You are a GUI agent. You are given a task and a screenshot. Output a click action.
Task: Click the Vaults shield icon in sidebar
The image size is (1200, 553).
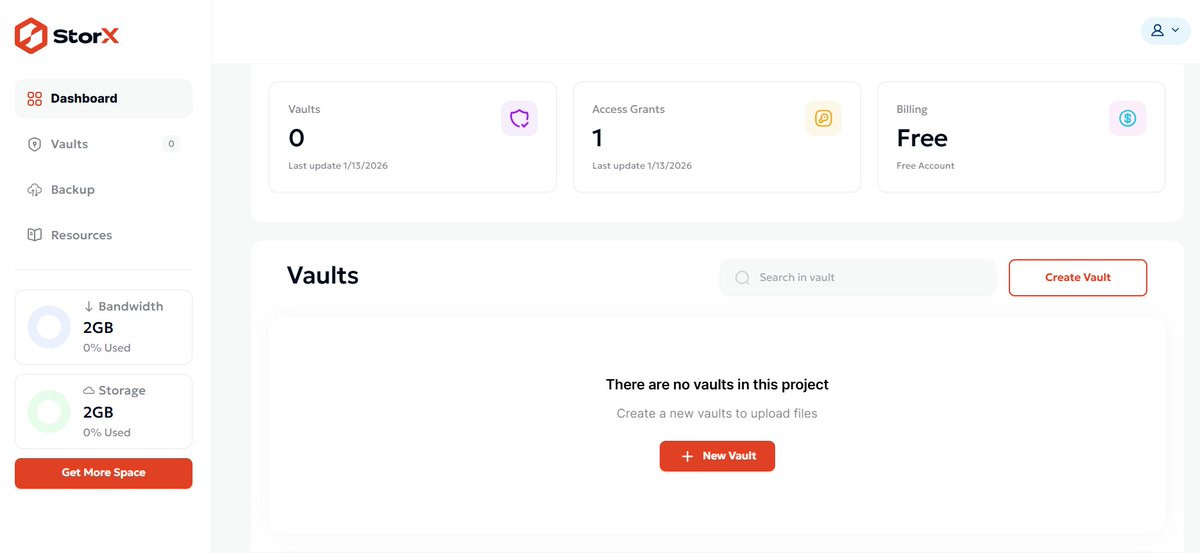34,144
